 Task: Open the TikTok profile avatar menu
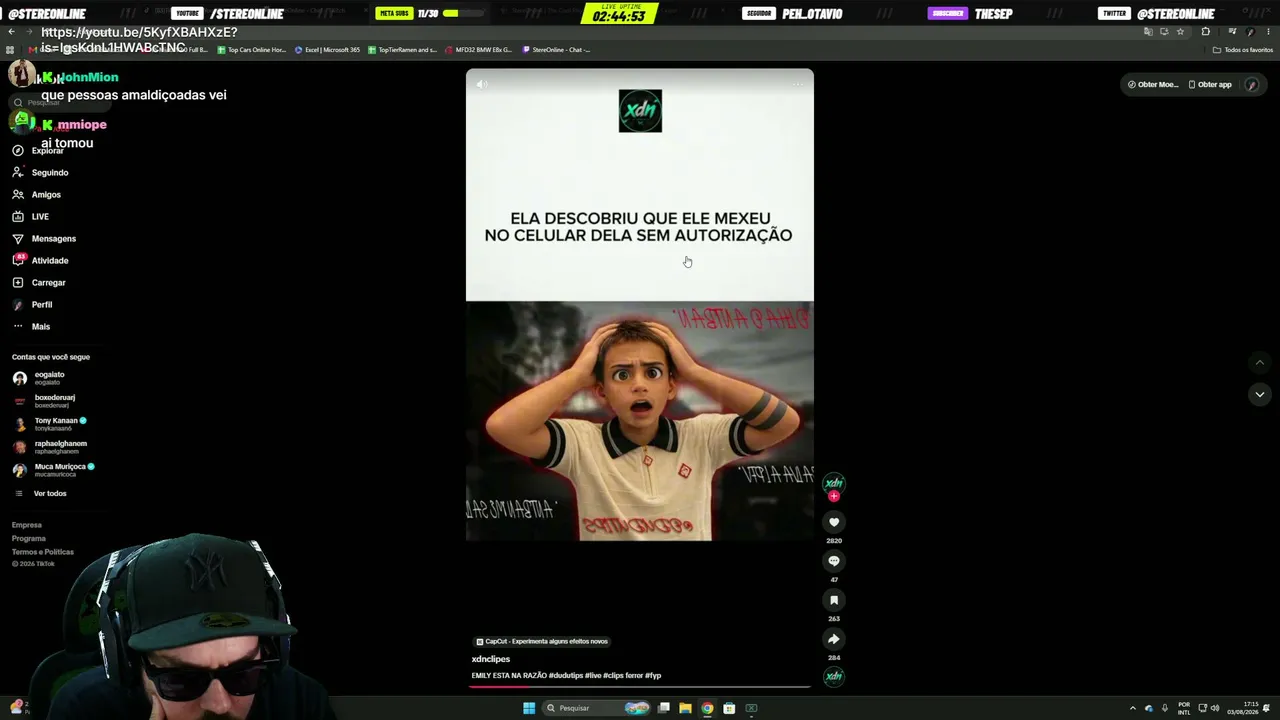(1252, 85)
